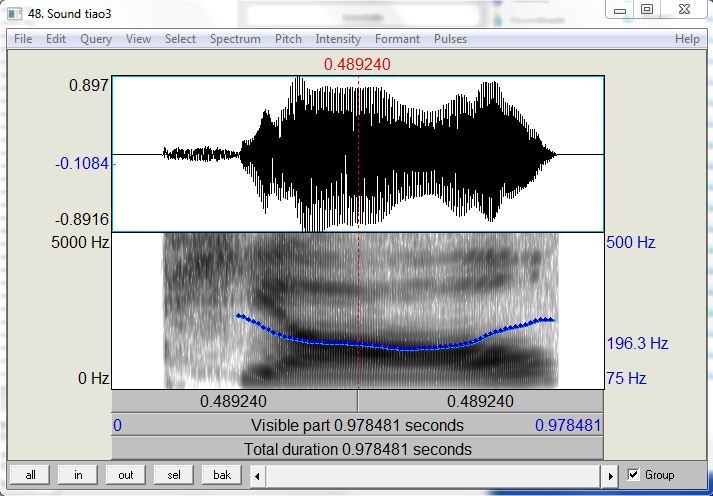Click the 'in' zoom button
713x496 pixels.
click(78, 475)
